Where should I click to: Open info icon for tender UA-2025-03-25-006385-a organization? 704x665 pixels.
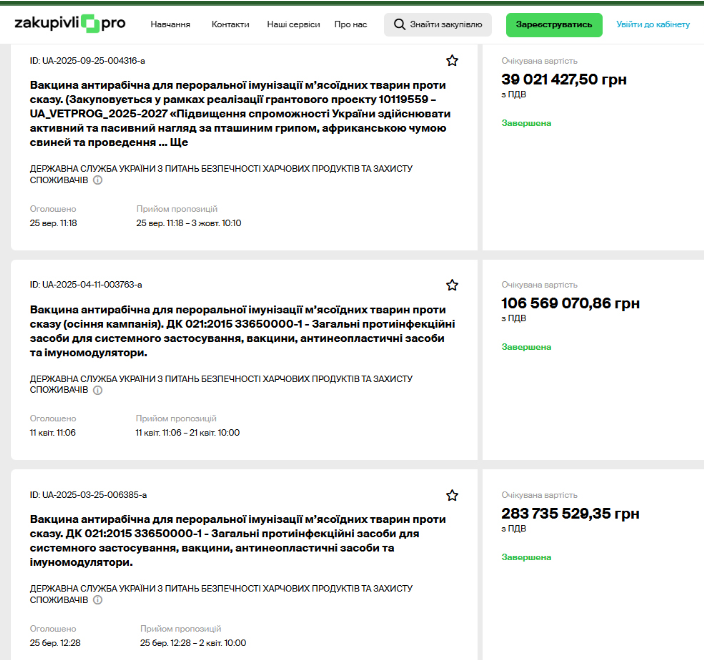[98, 600]
